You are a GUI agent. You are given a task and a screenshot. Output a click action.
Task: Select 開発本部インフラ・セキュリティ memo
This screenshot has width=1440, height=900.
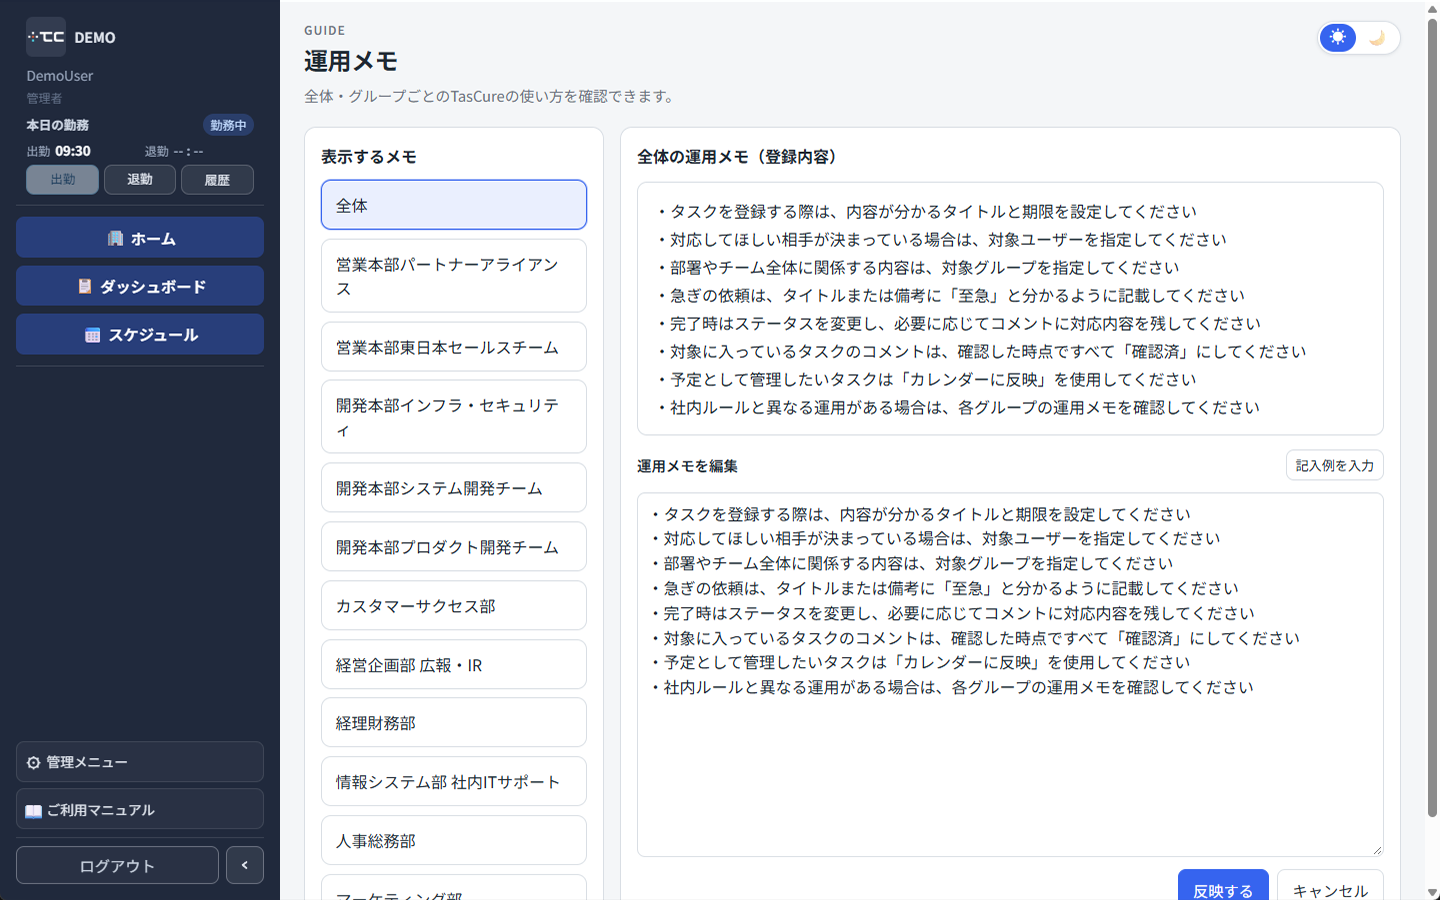pyautogui.click(x=454, y=417)
